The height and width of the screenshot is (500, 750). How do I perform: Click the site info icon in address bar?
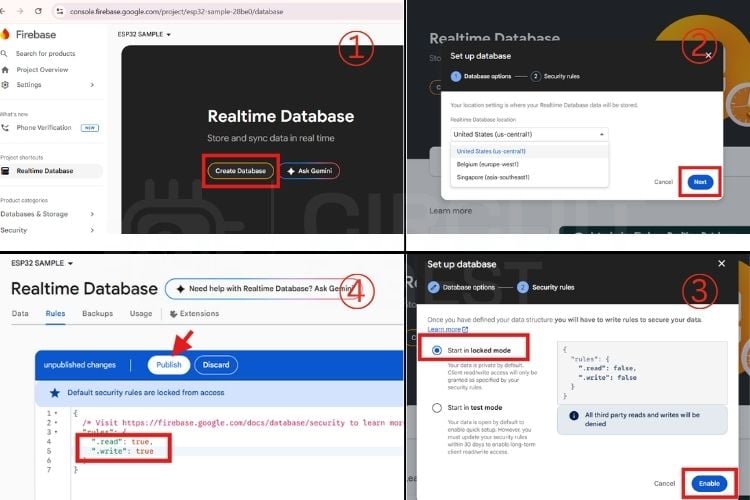point(59,11)
